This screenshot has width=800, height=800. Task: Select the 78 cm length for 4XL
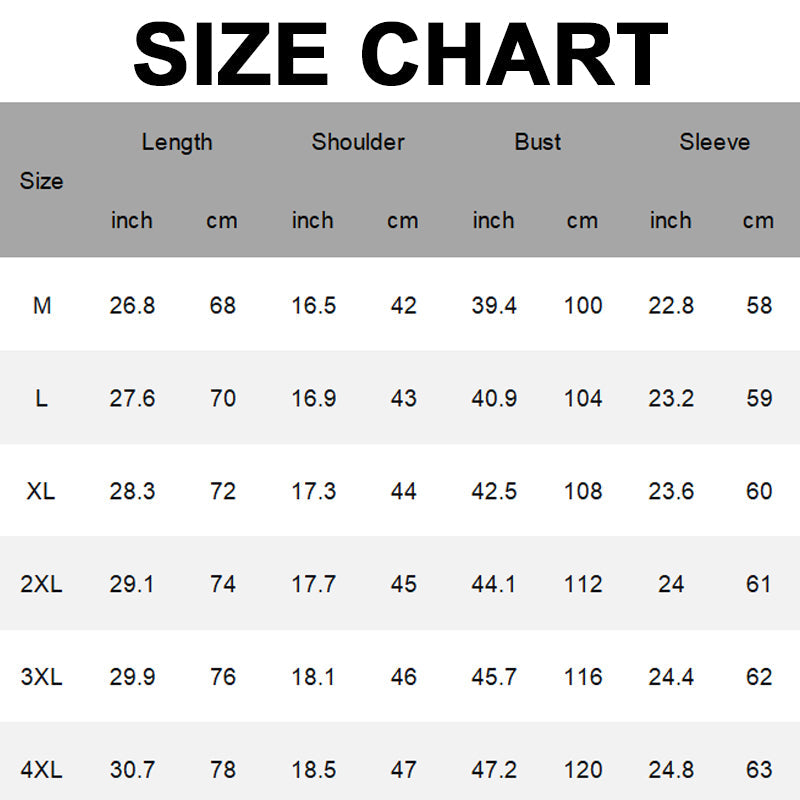pyautogui.click(x=222, y=770)
